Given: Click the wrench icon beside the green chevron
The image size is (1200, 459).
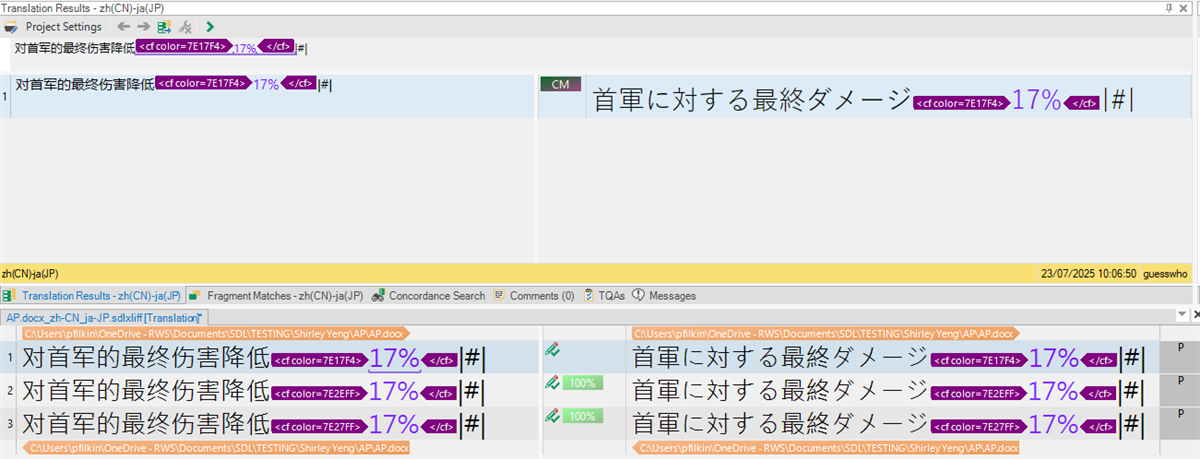Looking at the screenshot, I should point(186,27).
